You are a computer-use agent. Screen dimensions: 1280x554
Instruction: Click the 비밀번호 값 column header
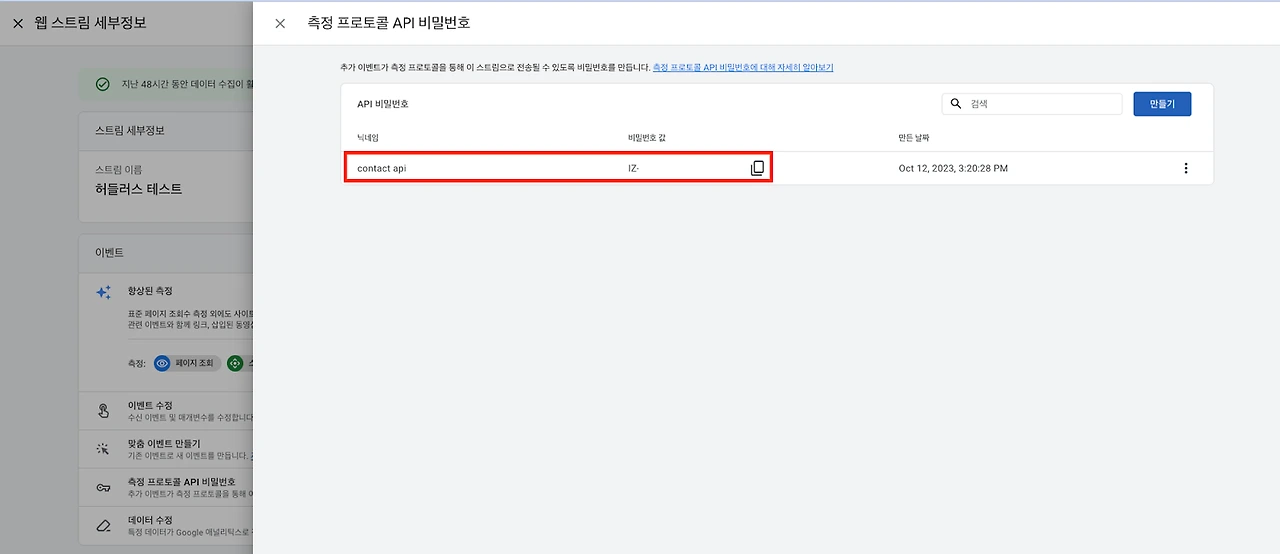pos(647,137)
